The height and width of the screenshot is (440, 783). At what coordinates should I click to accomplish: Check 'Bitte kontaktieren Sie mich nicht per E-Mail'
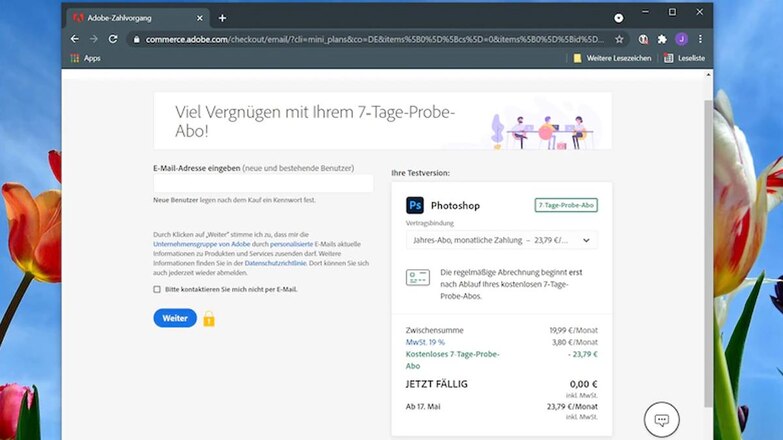click(157, 289)
